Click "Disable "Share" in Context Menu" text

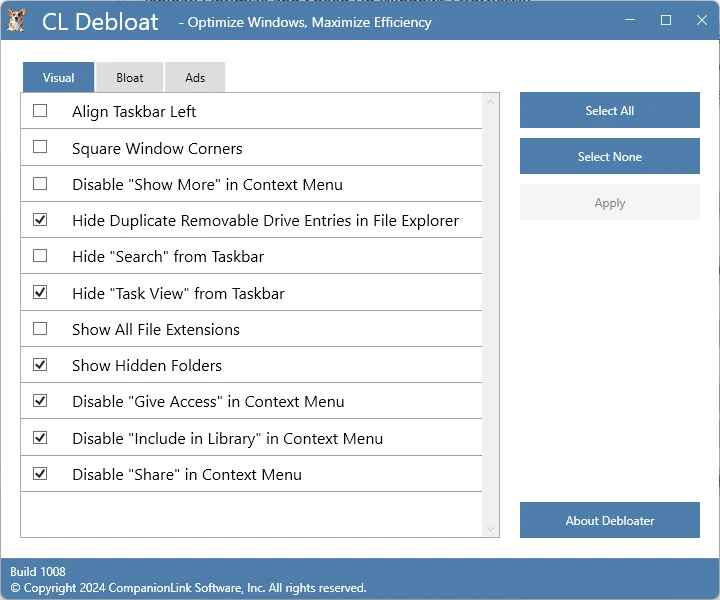tap(187, 475)
